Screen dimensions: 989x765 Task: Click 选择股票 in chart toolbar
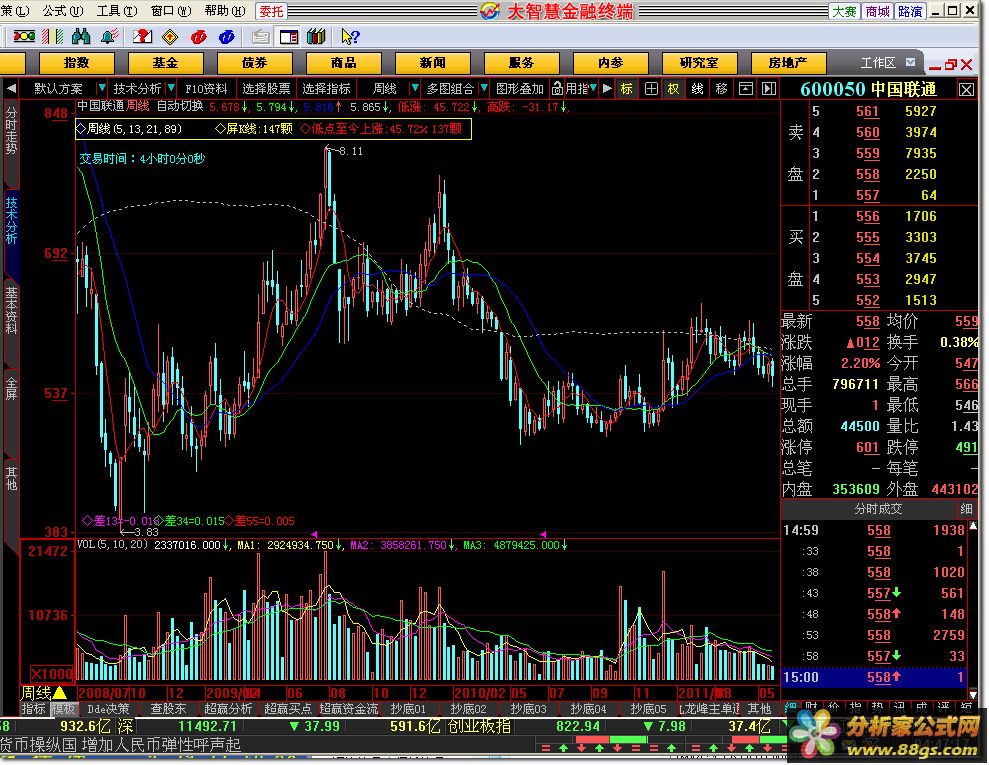coord(266,88)
